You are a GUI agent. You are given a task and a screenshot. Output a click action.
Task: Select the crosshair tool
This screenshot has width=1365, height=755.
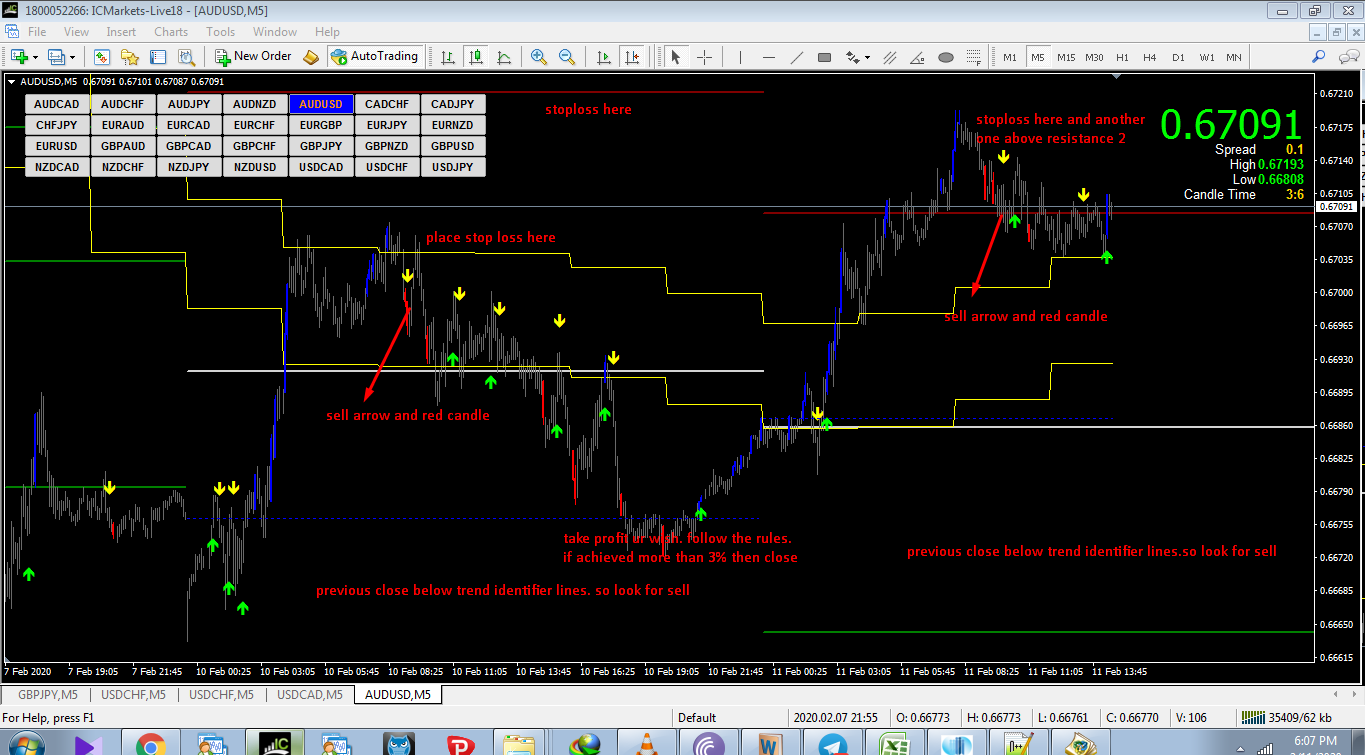tap(704, 57)
